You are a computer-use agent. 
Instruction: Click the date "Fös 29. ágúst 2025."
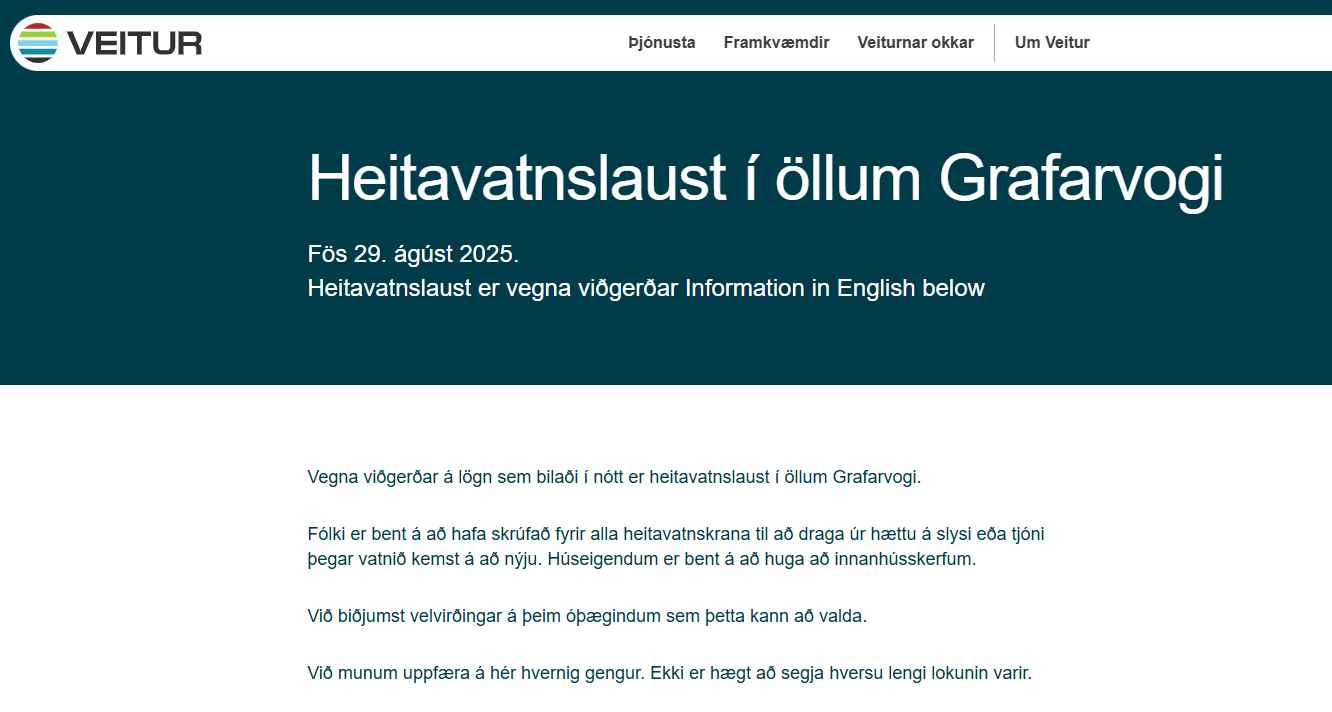point(413,254)
